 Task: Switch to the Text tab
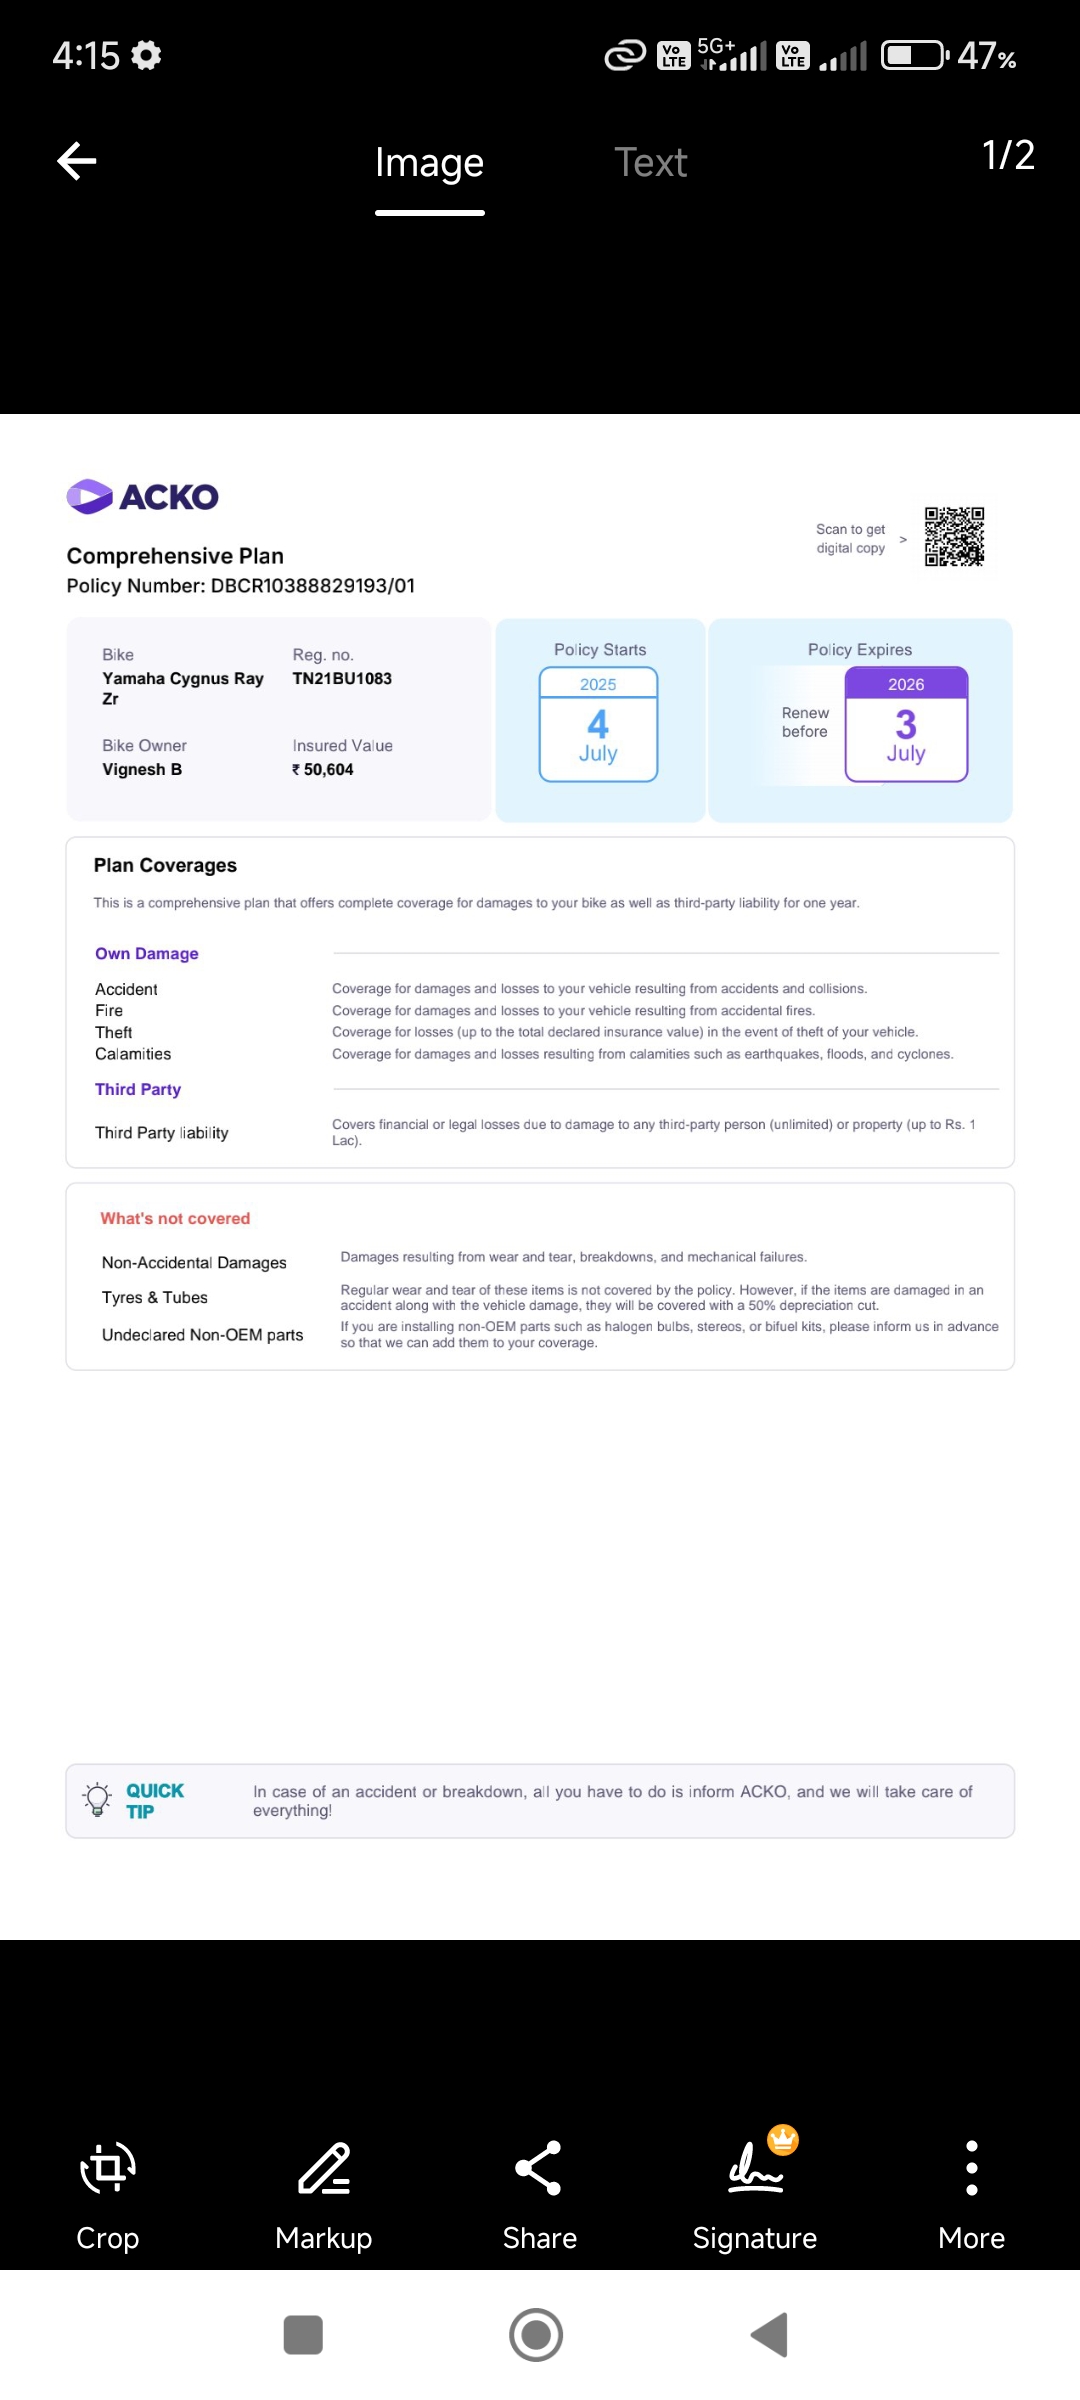[650, 163]
